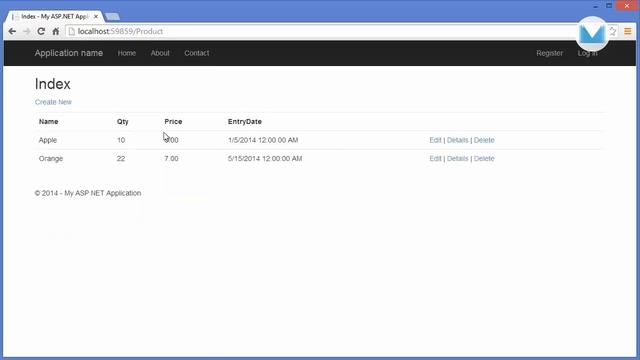640x360 pixels.
Task: Open the About nav item
Action: 160,53
